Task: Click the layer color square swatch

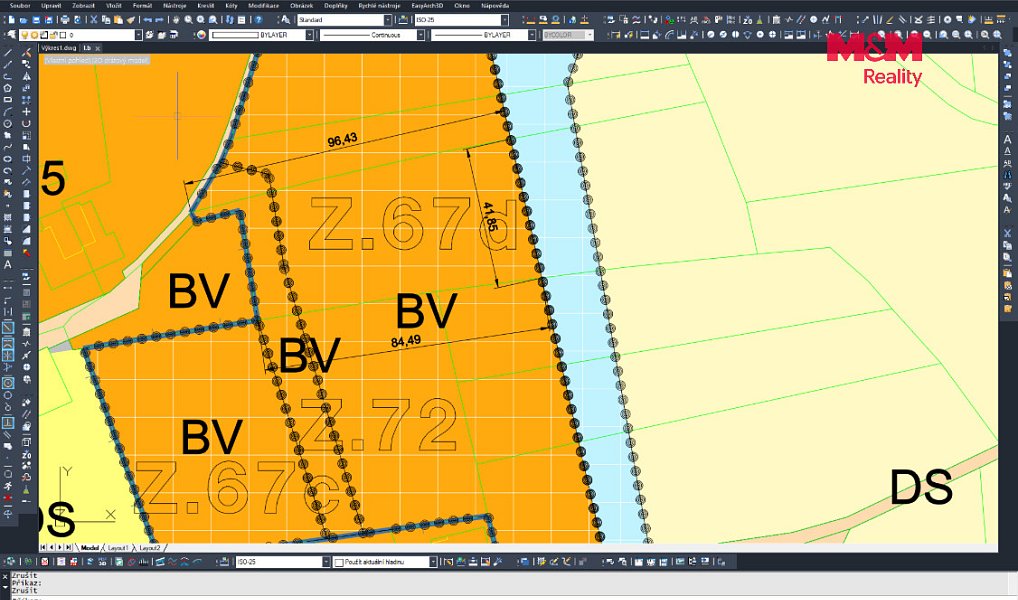Action: click(62, 35)
